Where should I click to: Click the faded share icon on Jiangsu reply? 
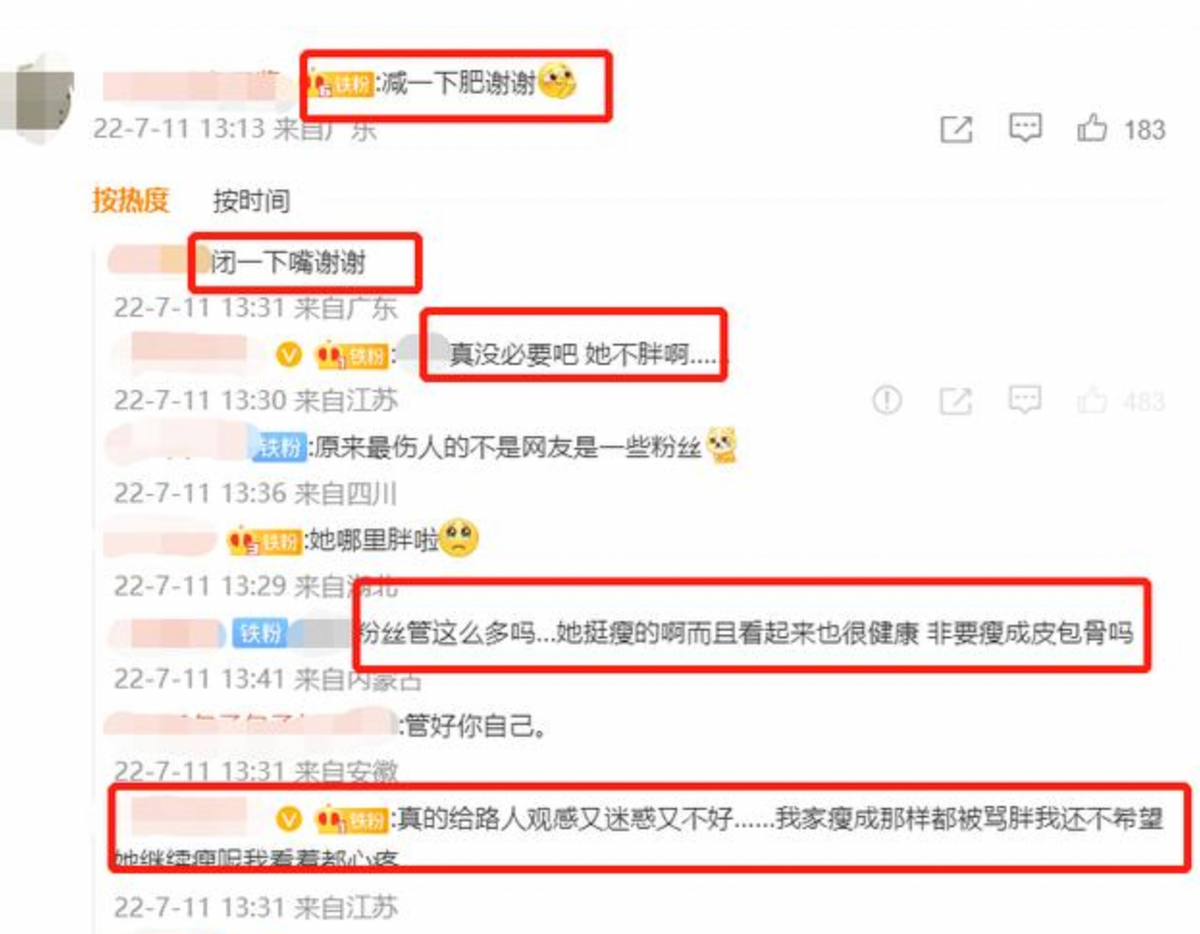coord(956,401)
